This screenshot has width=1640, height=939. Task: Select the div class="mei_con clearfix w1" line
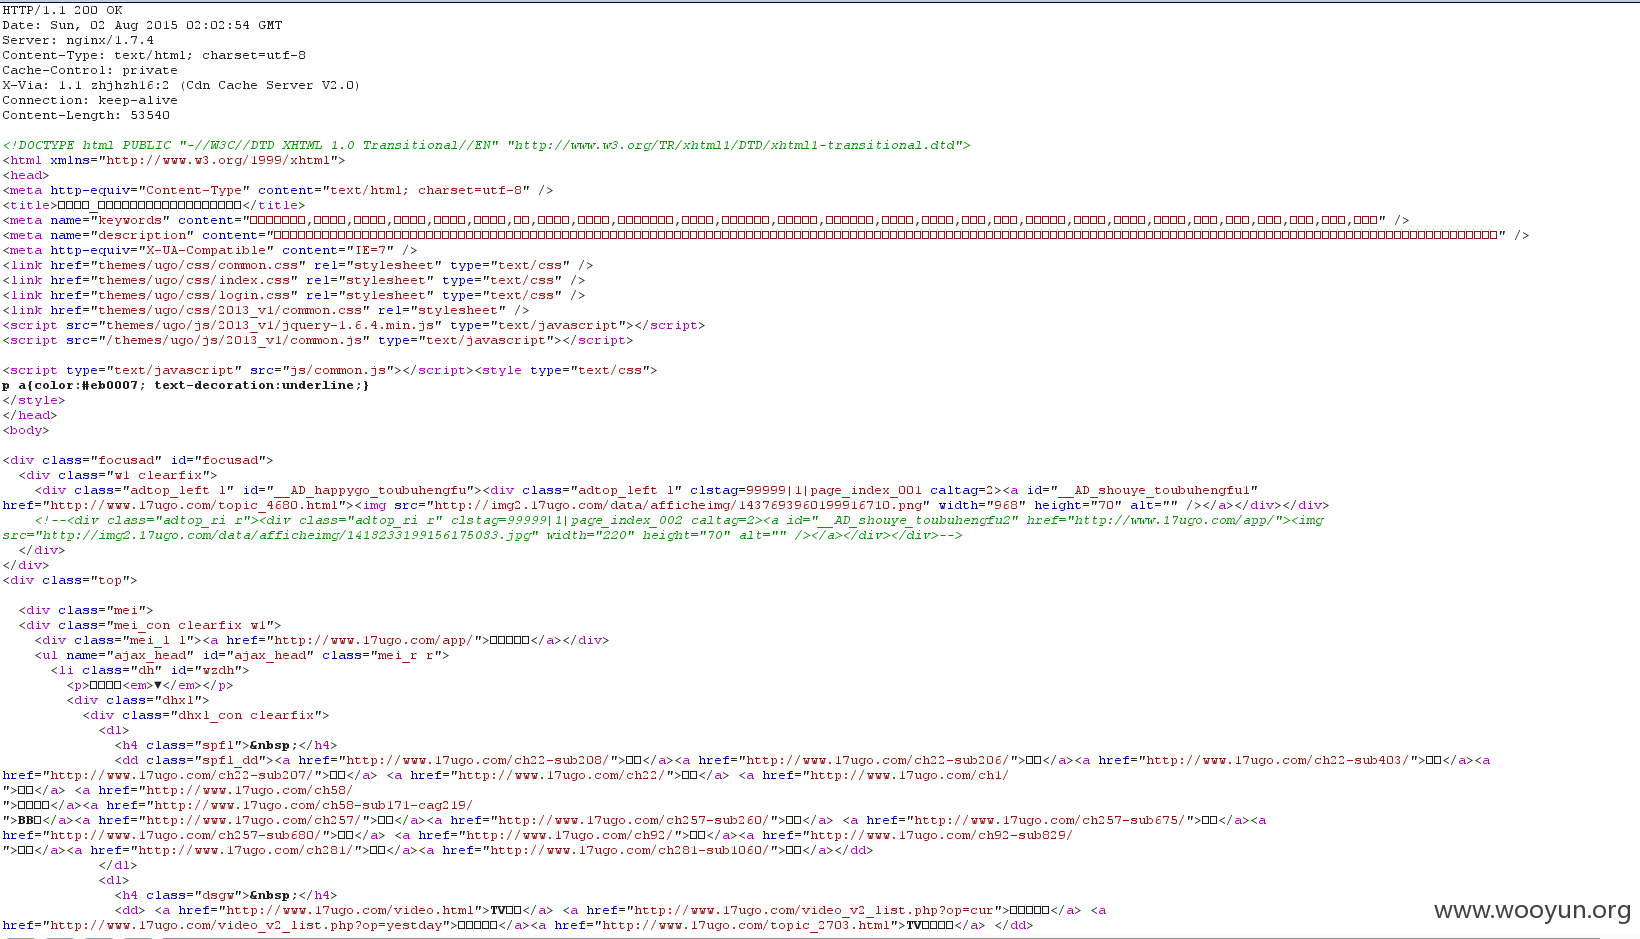coord(150,625)
